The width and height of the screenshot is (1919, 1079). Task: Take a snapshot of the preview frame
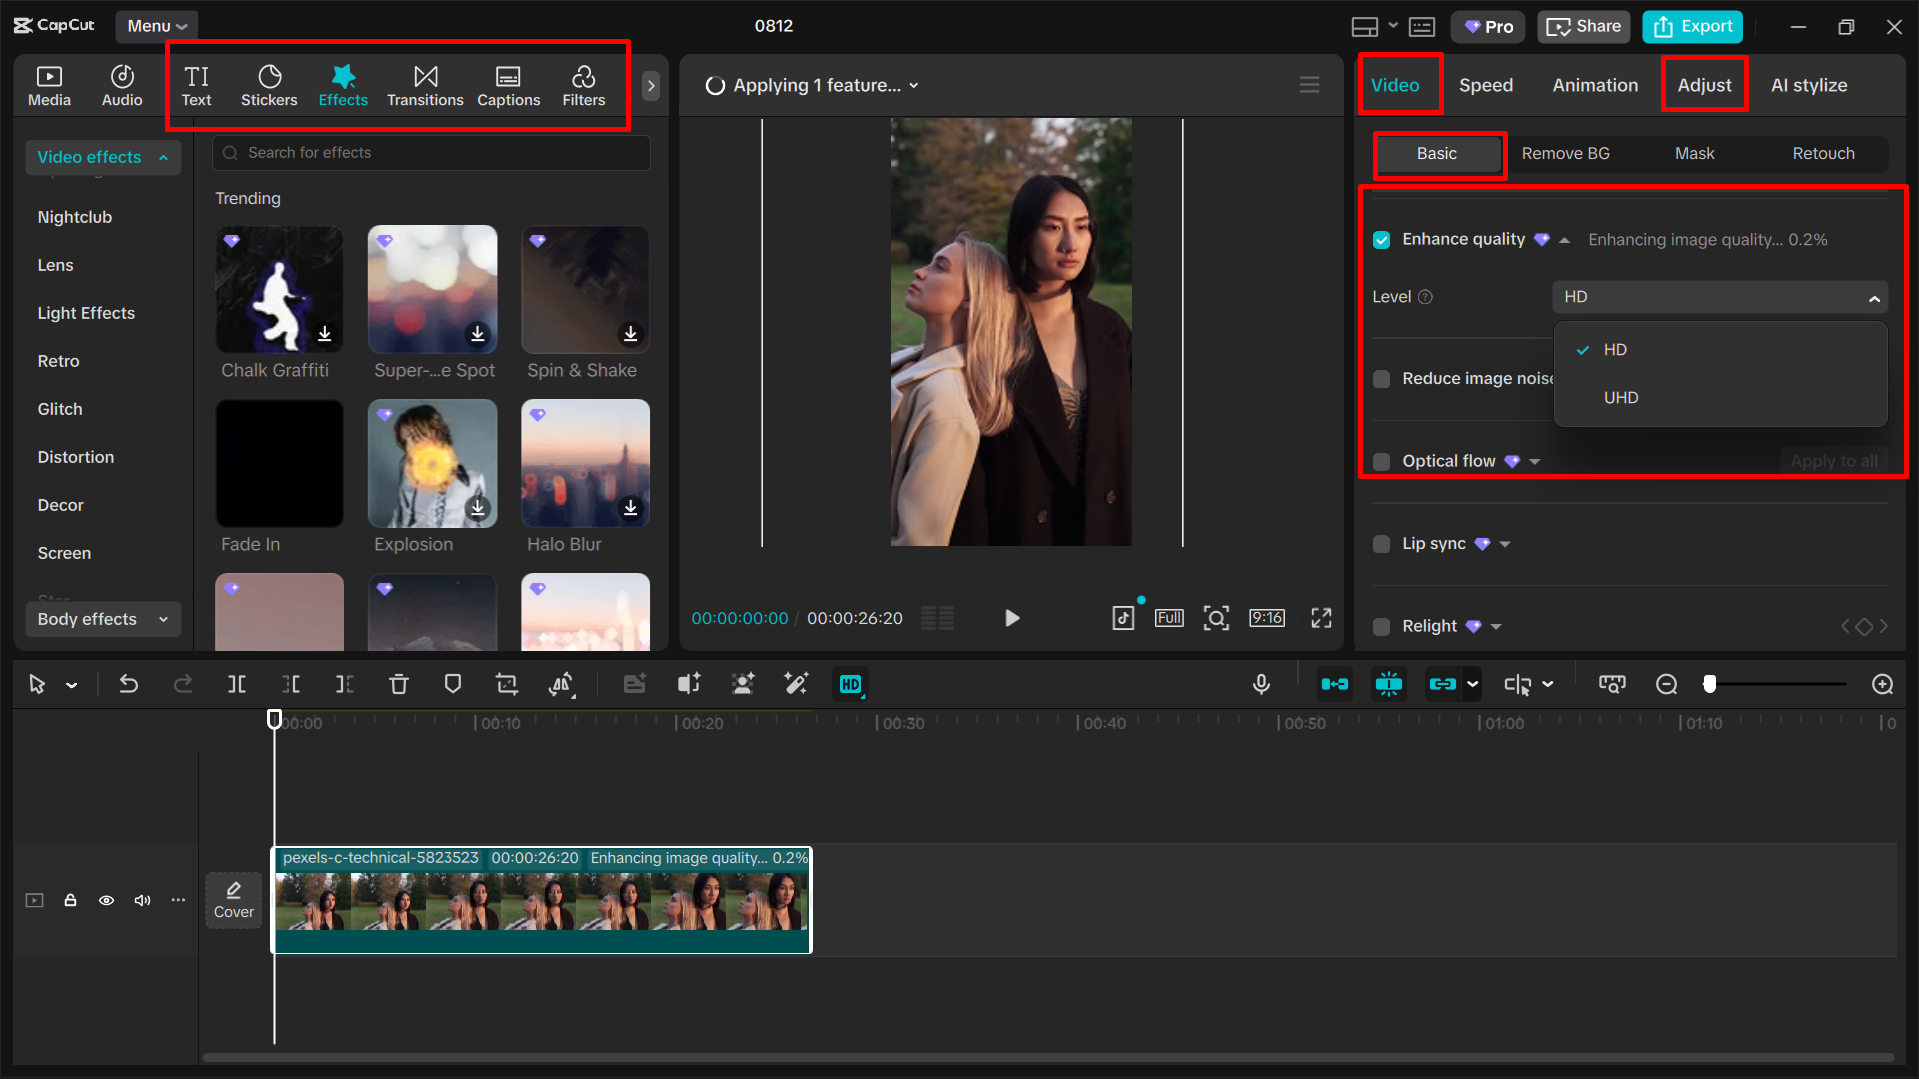click(1216, 618)
